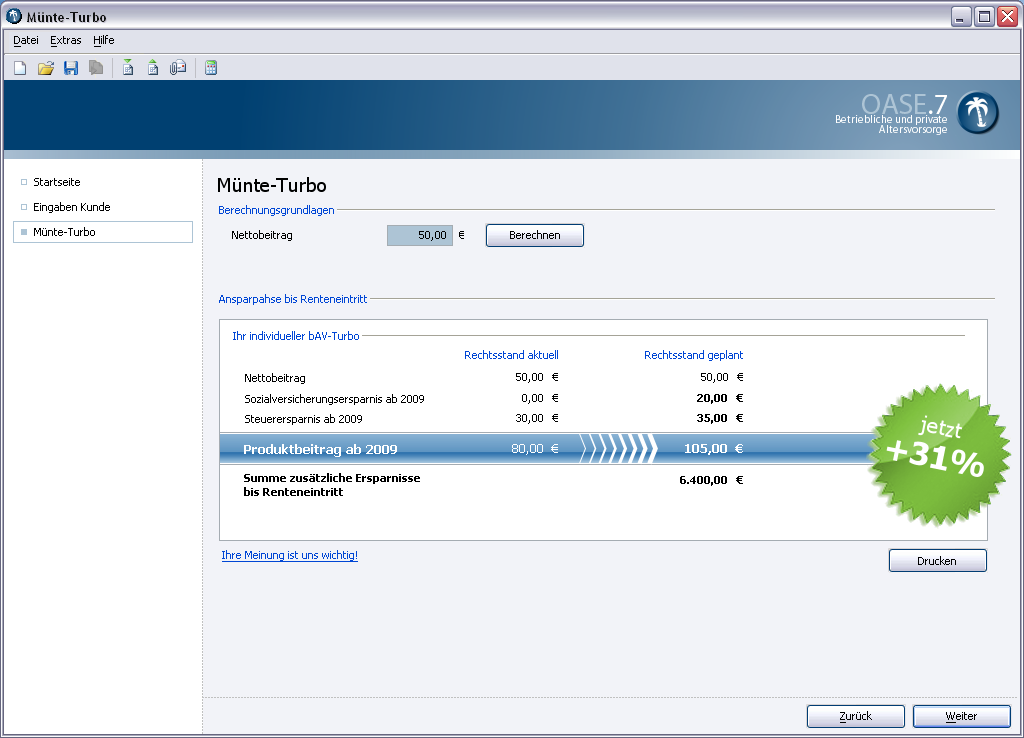The width and height of the screenshot is (1024, 738).
Task: Send by email with paperclip envelope icon
Action: click(178, 68)
